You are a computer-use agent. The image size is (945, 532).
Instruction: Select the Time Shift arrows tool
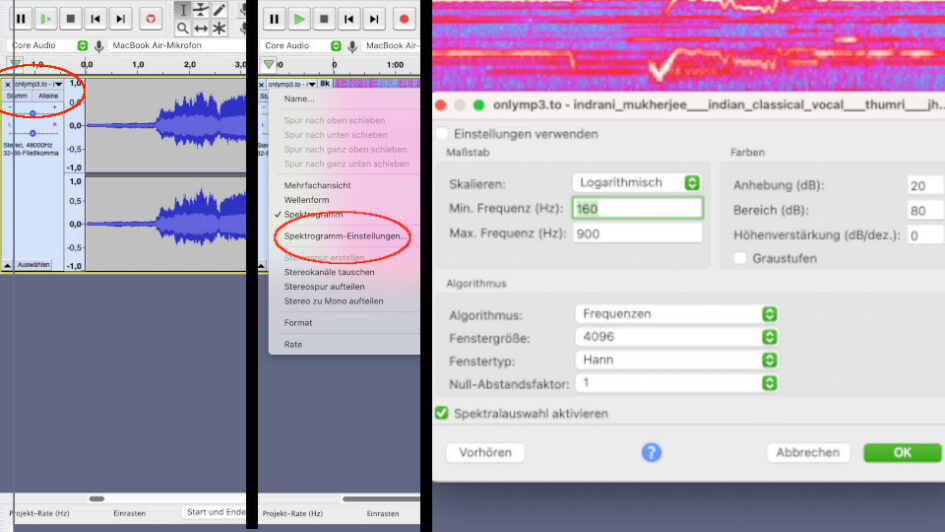pyautogui.click(x=201, y=29)
